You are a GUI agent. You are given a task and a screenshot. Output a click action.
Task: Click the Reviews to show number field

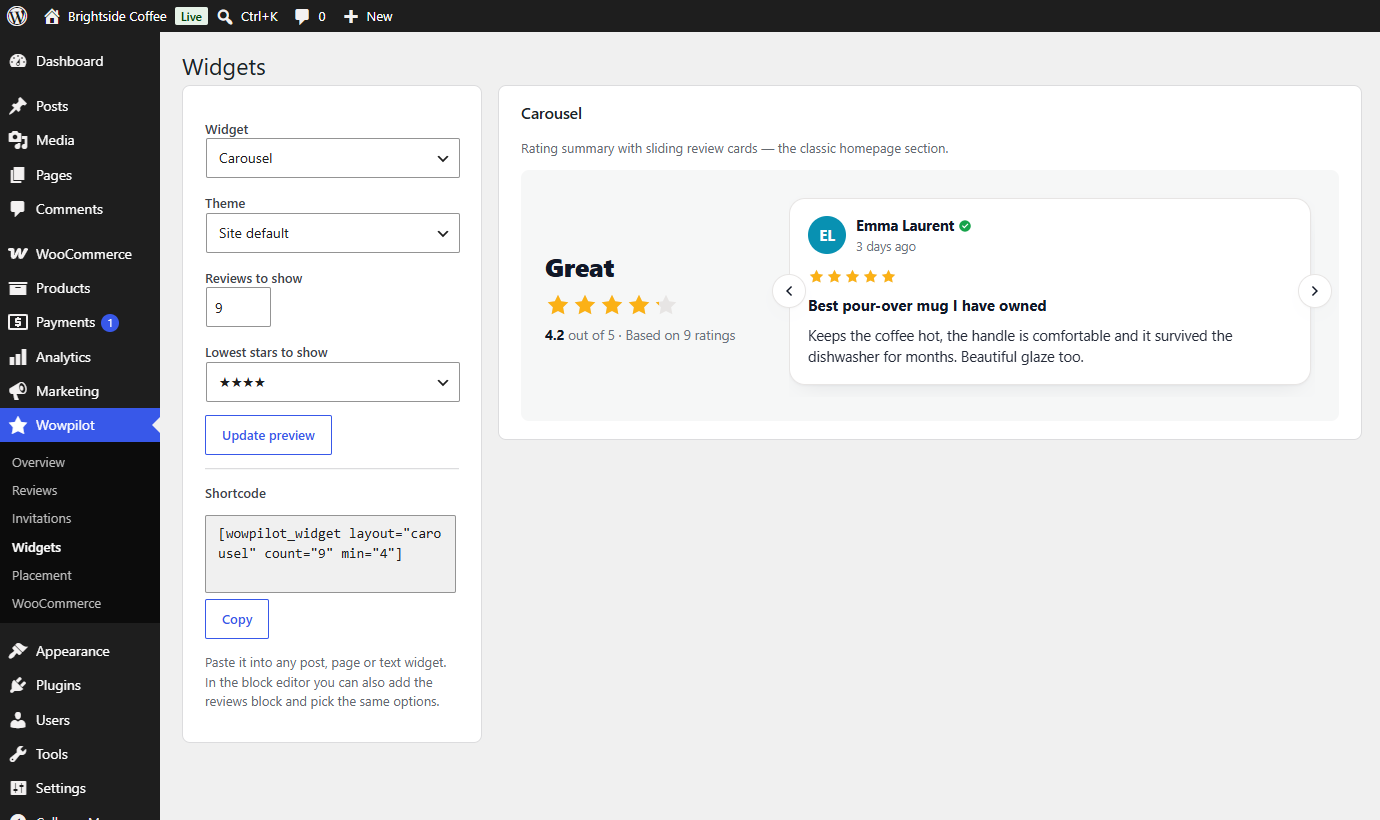point(238,307)
